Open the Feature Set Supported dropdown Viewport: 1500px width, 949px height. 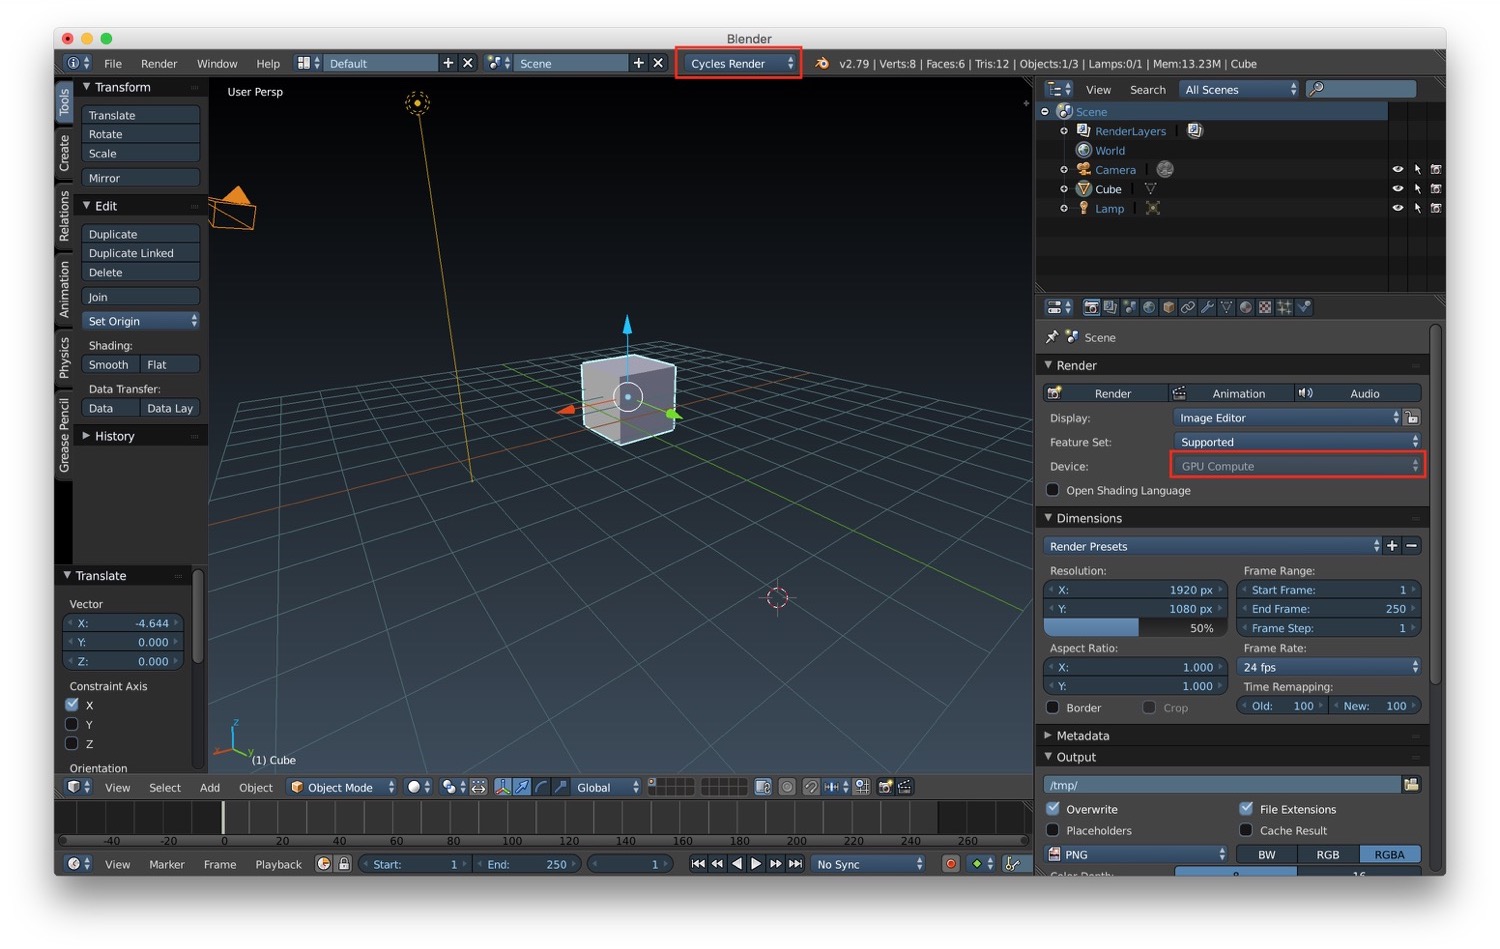[x=1297, y=442]
